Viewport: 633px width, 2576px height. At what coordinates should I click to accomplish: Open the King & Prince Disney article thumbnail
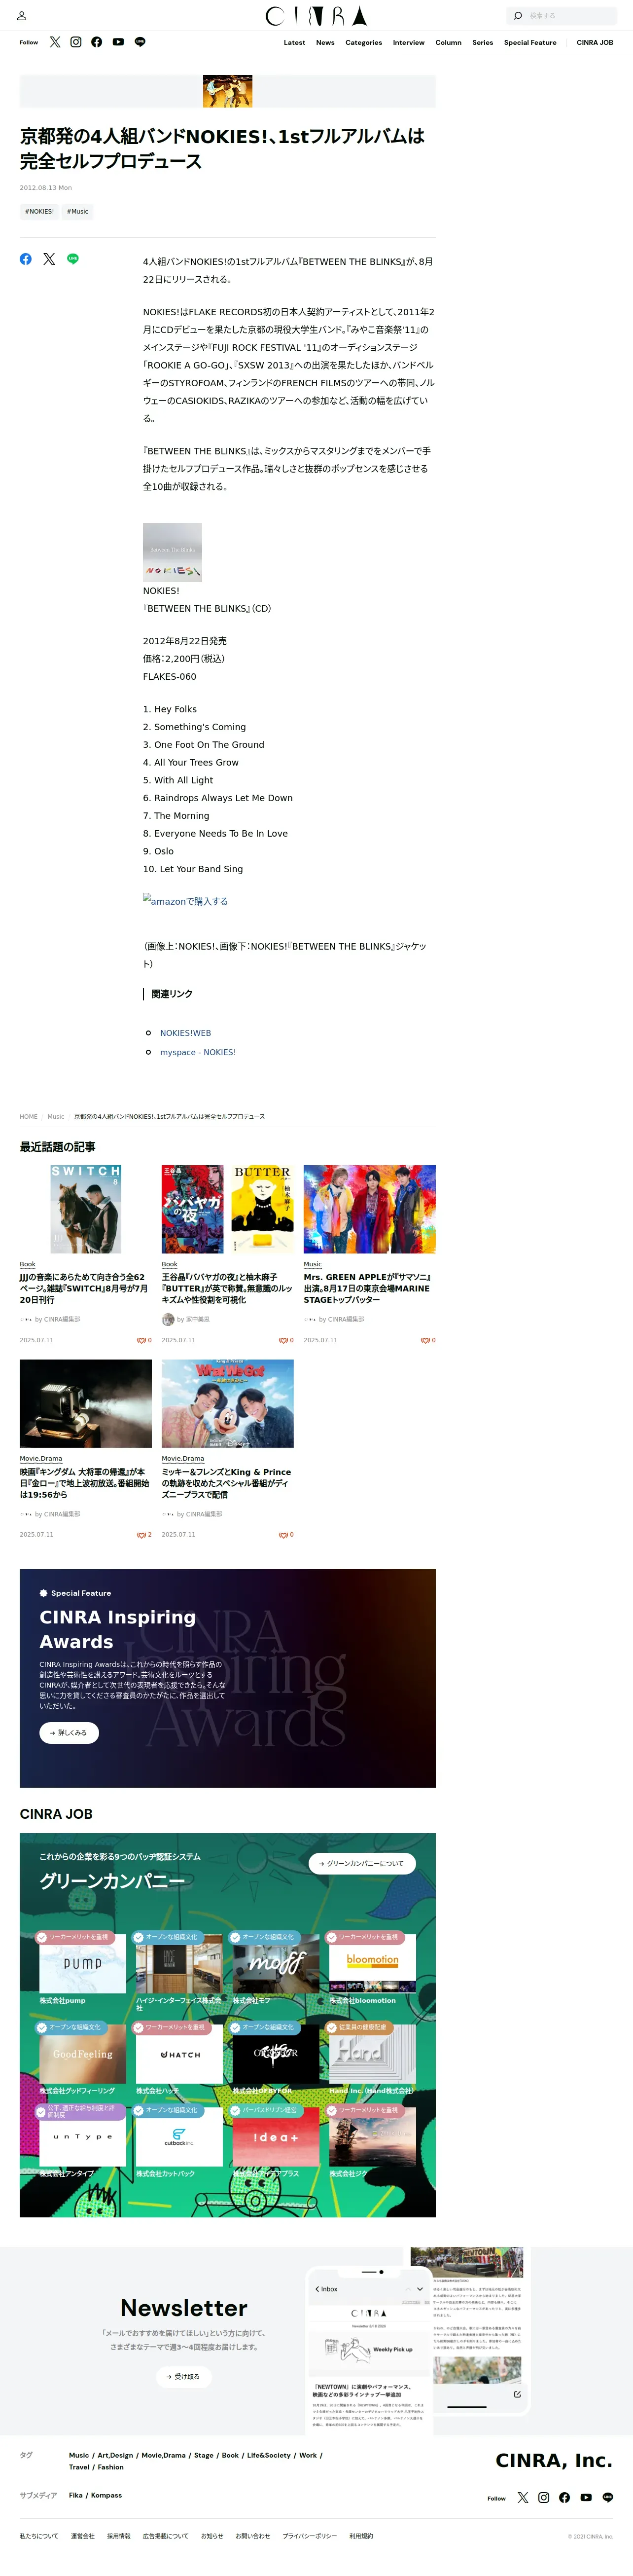(228, 1403)
